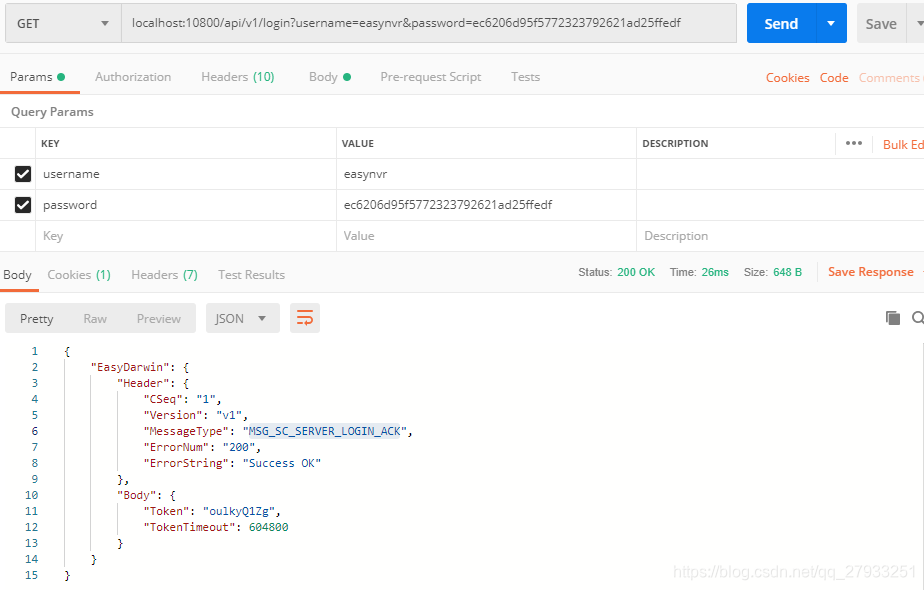
Task: Click the password hash value cell
Action: (486, 205)
